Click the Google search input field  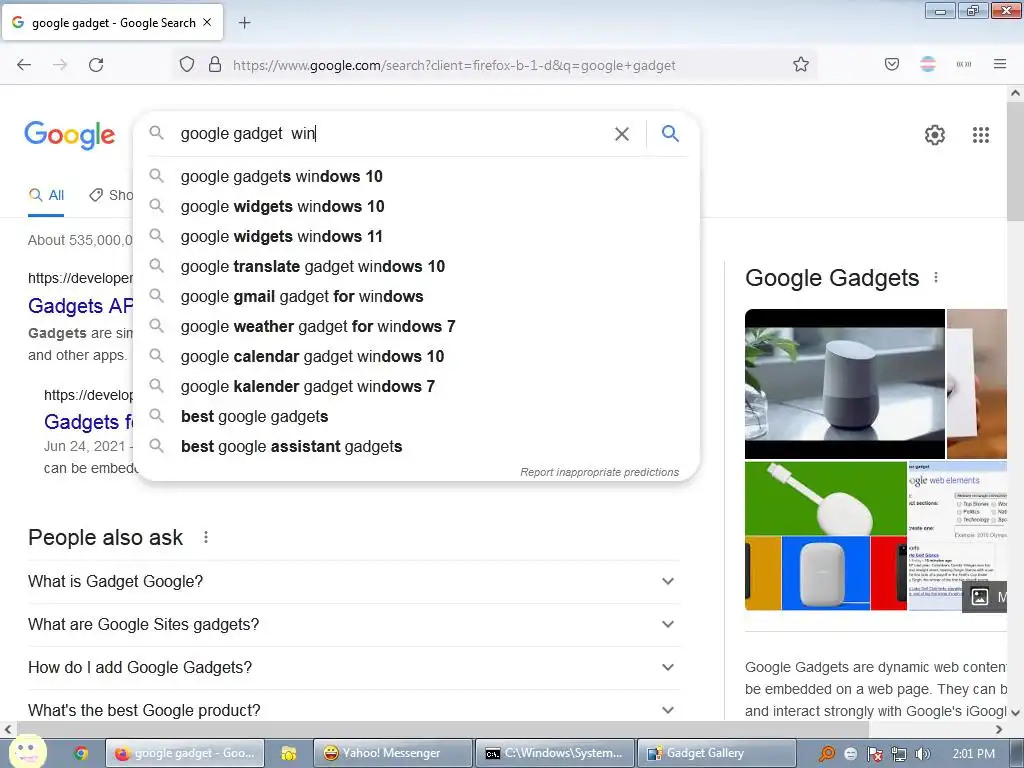[x=392, y=134]
